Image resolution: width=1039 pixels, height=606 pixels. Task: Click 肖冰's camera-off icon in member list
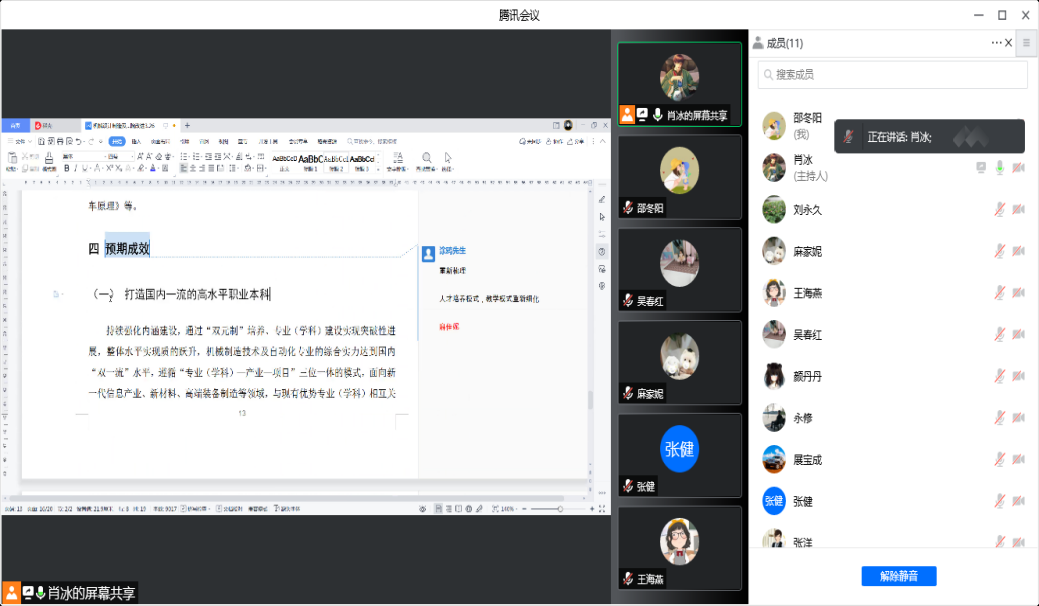click(1018, 168)
